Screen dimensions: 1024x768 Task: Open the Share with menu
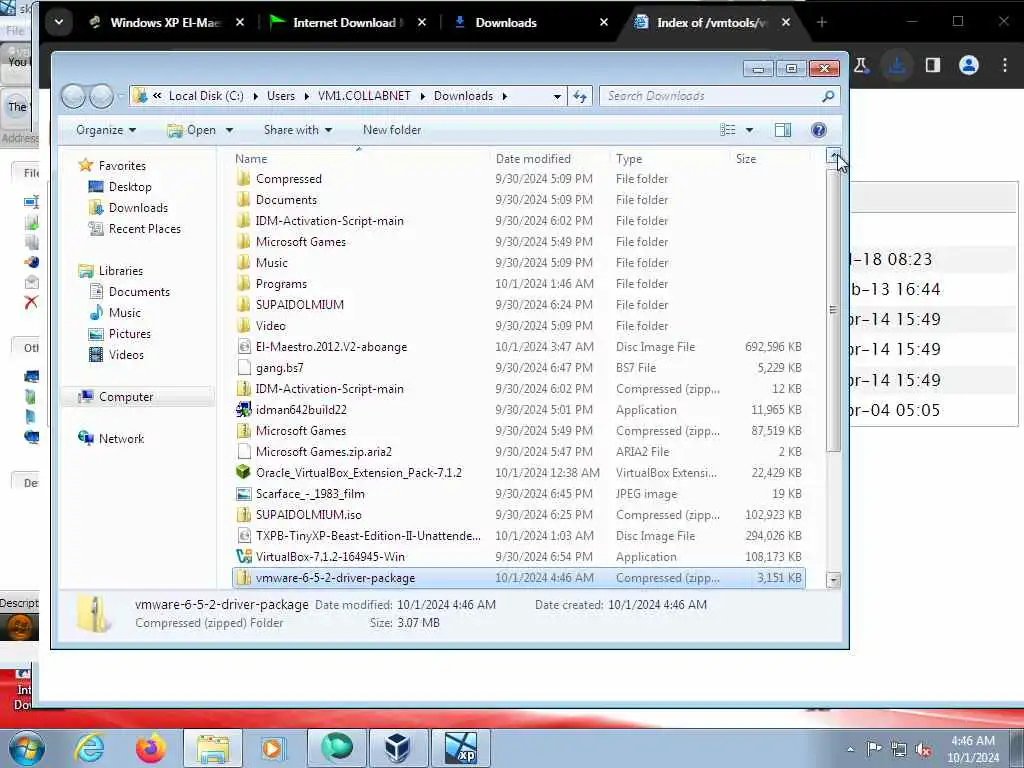click(x=298, y=130)
